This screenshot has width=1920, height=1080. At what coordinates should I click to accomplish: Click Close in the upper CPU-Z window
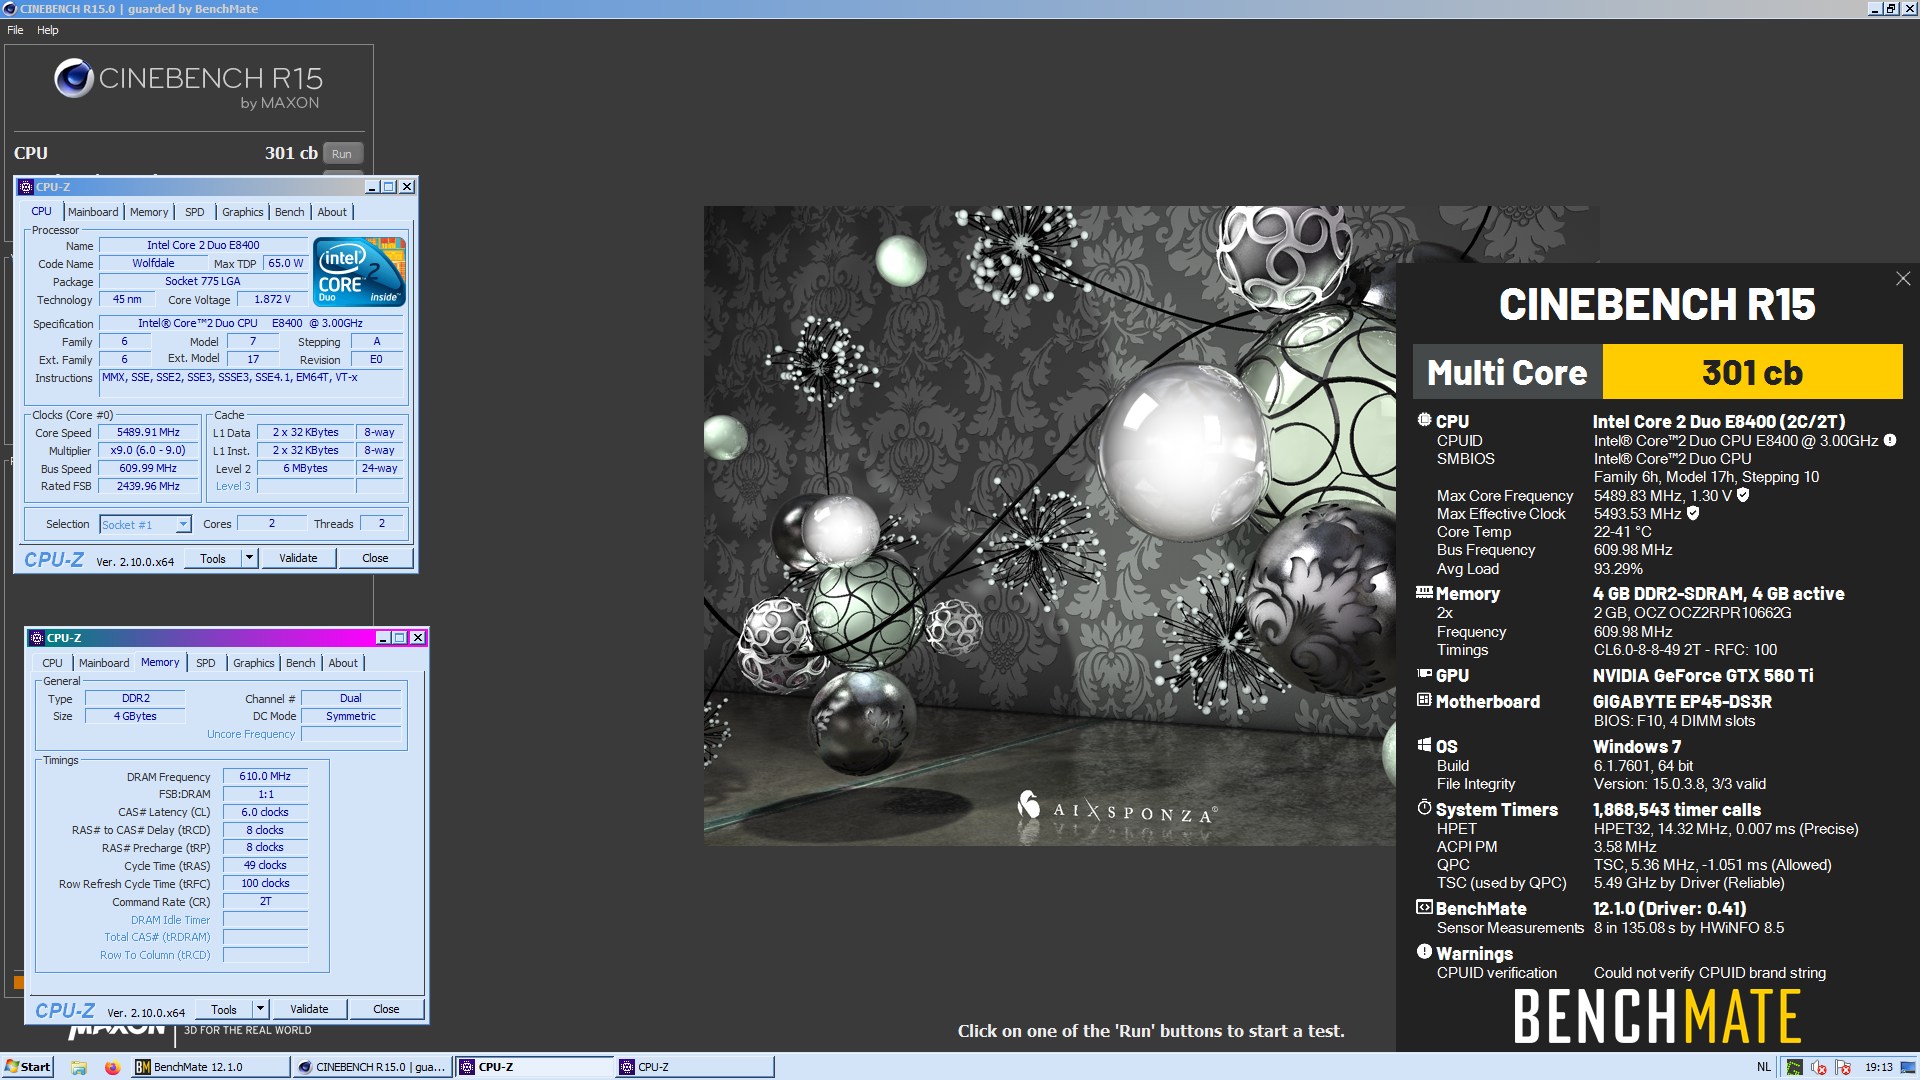point(375,558)
